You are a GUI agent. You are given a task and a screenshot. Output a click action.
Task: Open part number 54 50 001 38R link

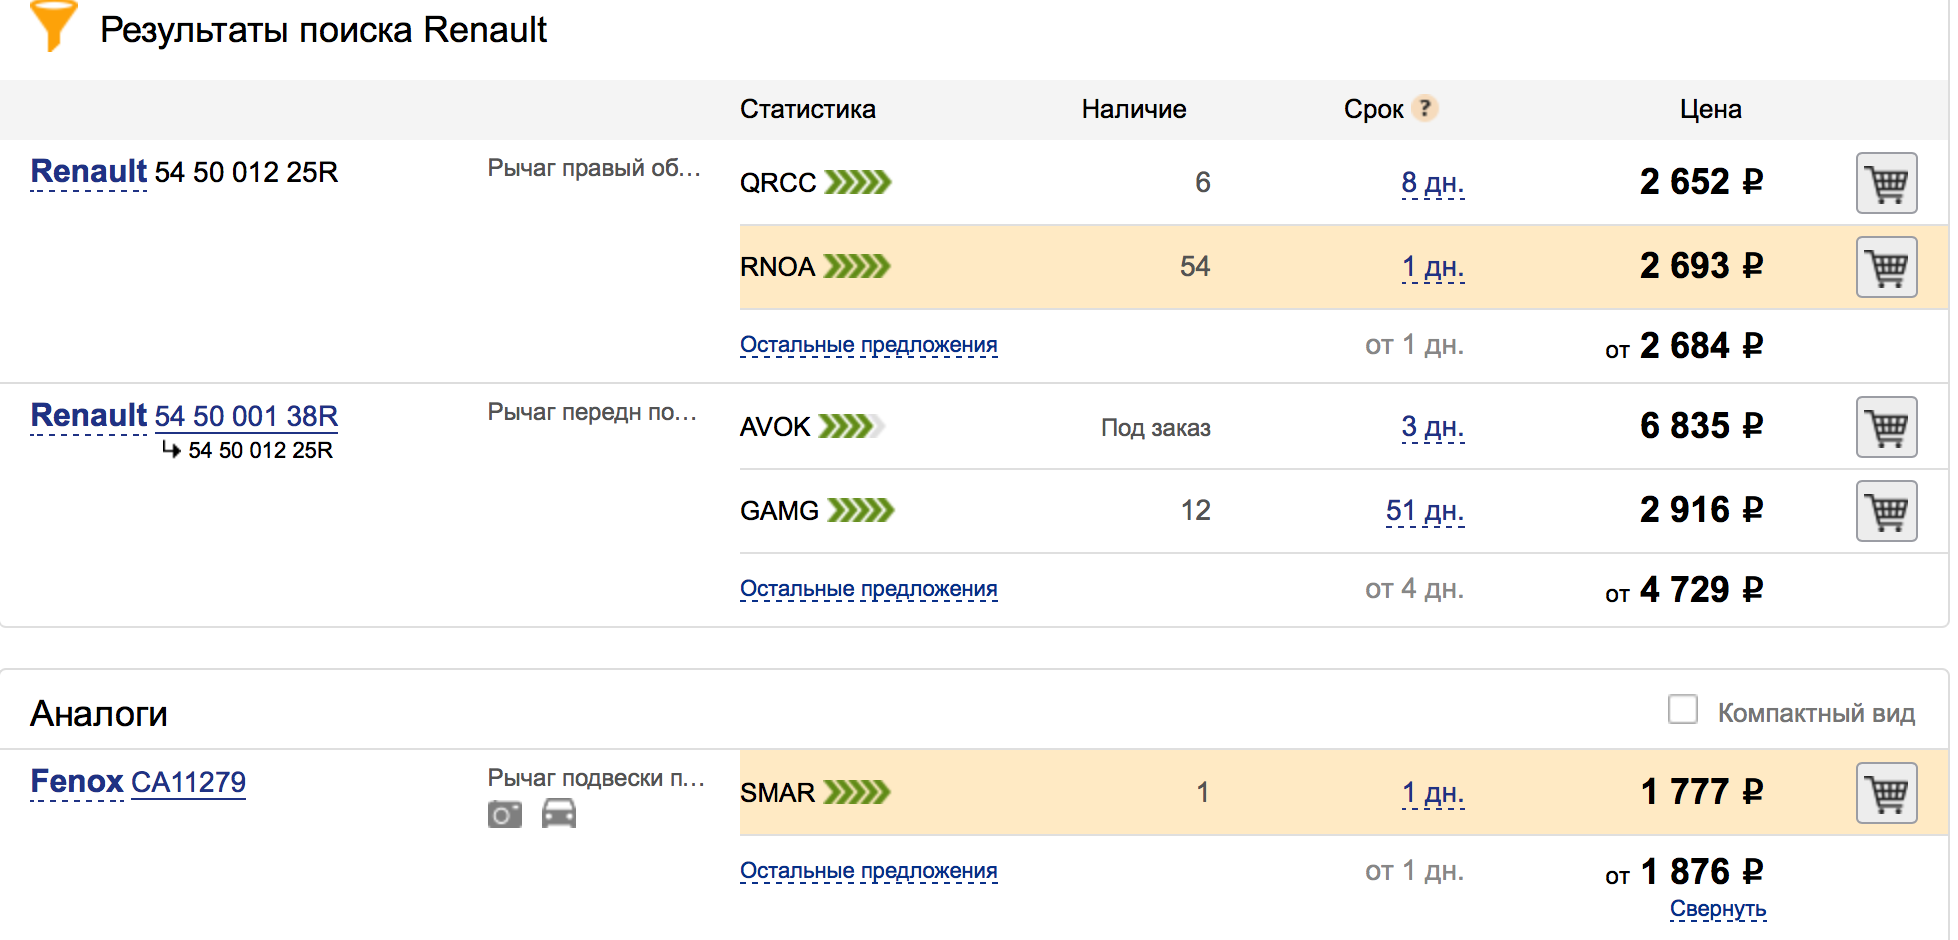click(246, 416)
